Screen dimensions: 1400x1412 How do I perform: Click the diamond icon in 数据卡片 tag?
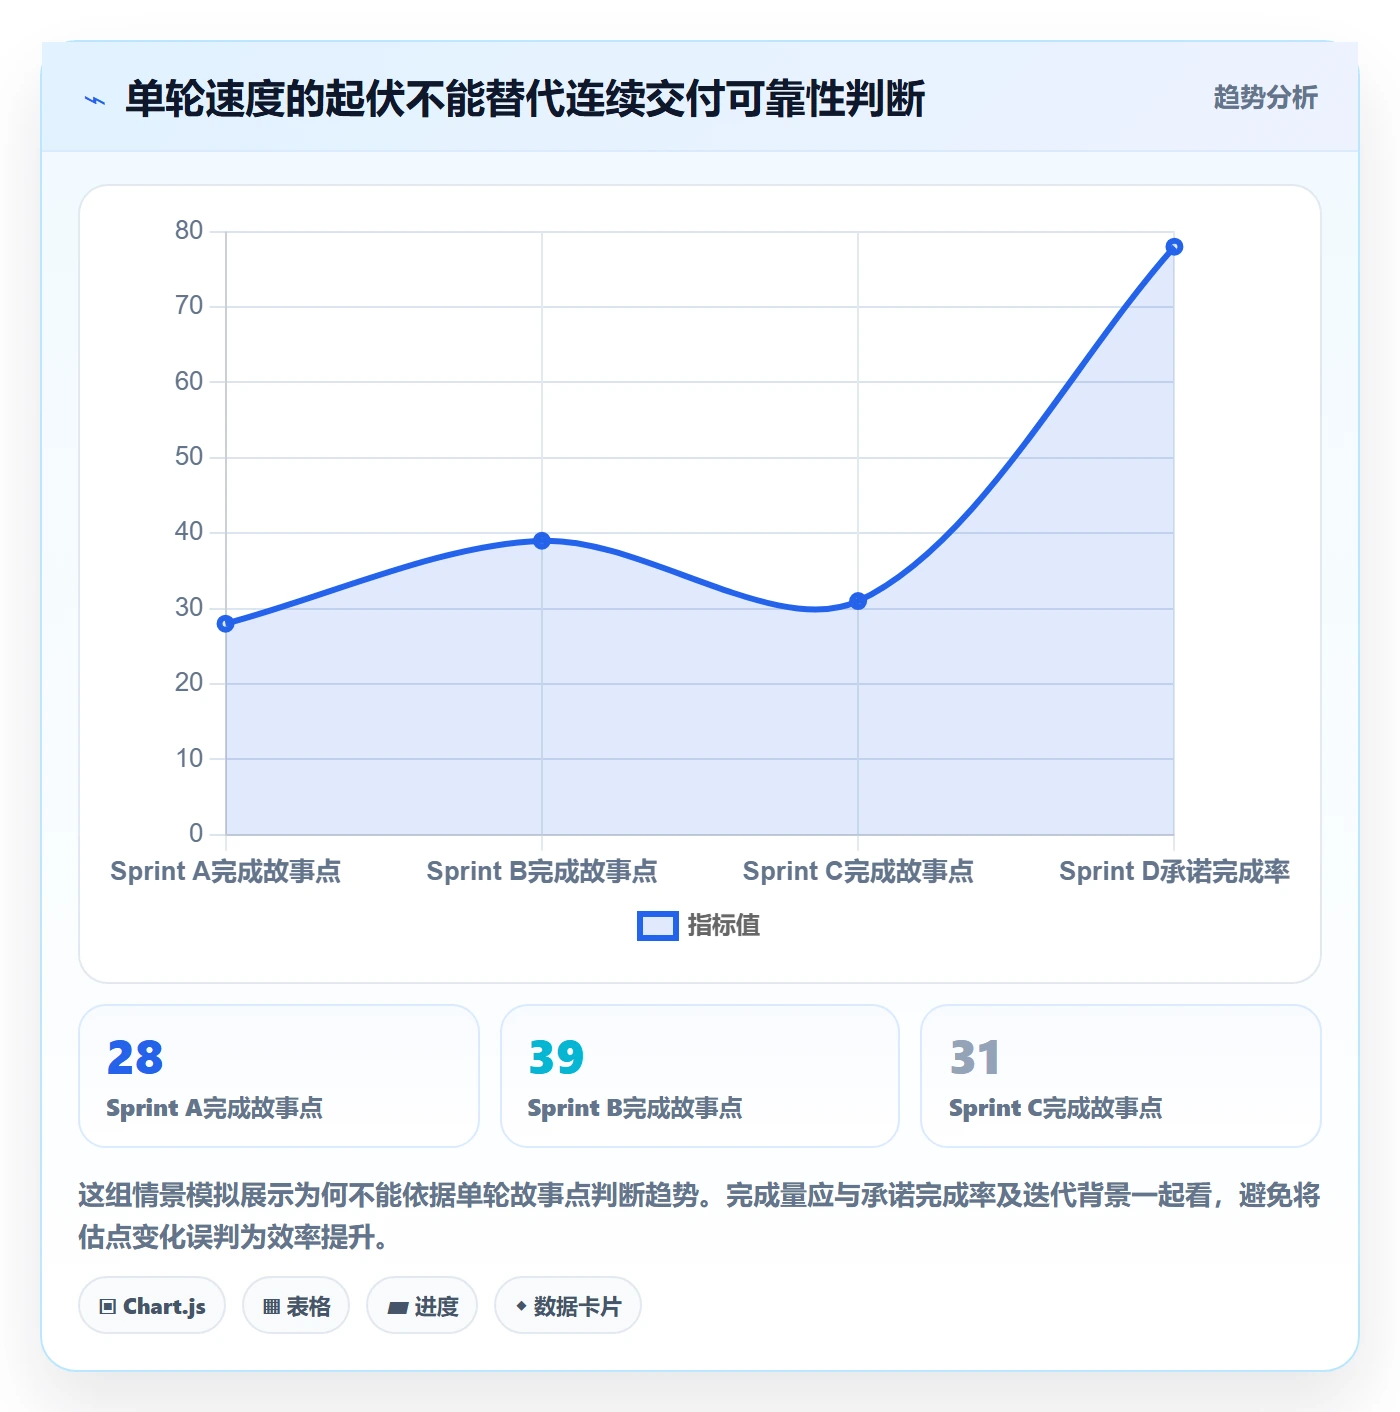[521, 1306]
